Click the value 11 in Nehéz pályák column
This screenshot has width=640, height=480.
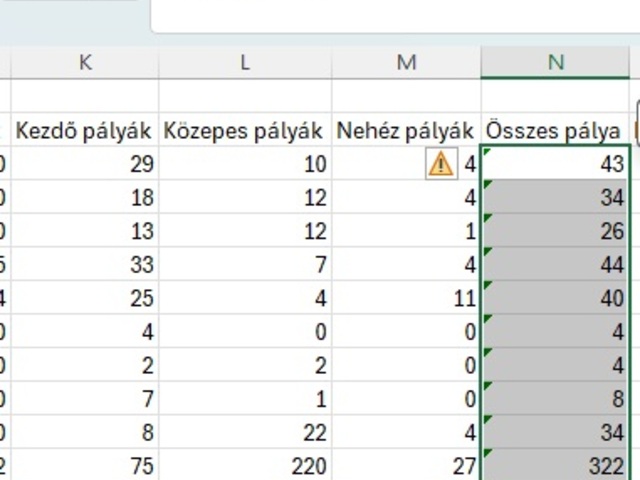(x=406, y=299)
